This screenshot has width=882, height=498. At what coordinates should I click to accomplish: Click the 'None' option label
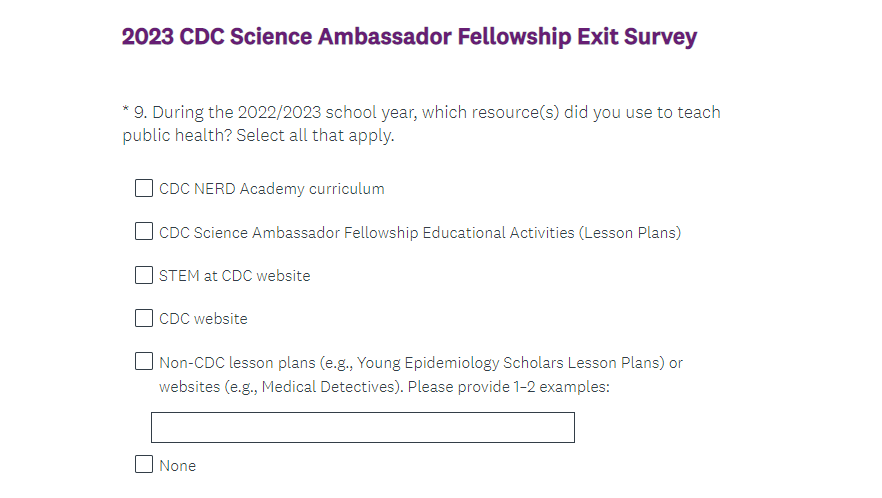(x=178, y=466)
